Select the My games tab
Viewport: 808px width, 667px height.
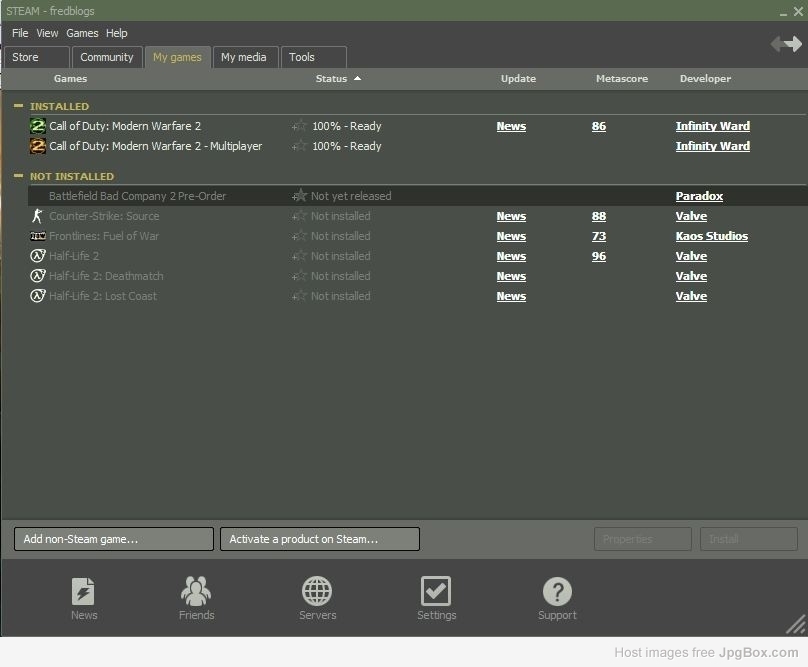click(x=177, y=57)
